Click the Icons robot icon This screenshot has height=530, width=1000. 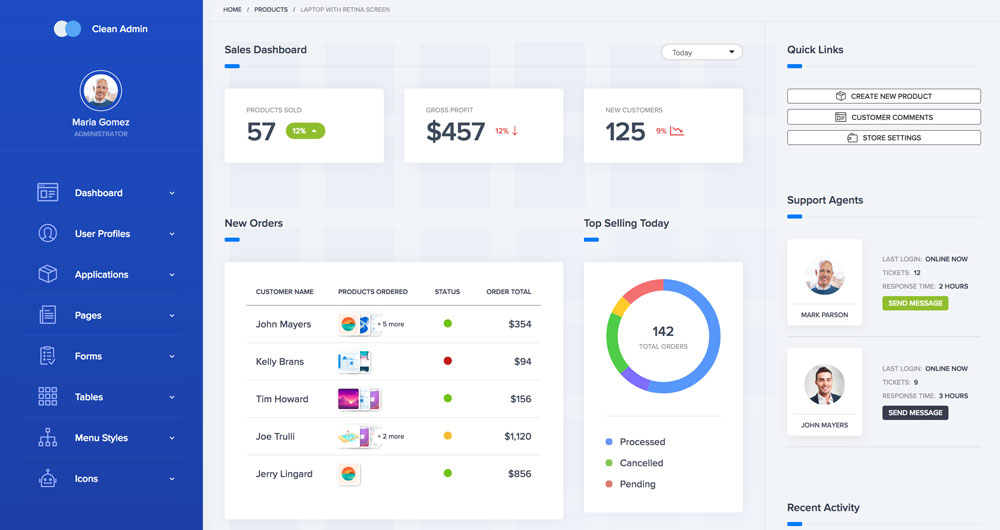click(47, 479)
